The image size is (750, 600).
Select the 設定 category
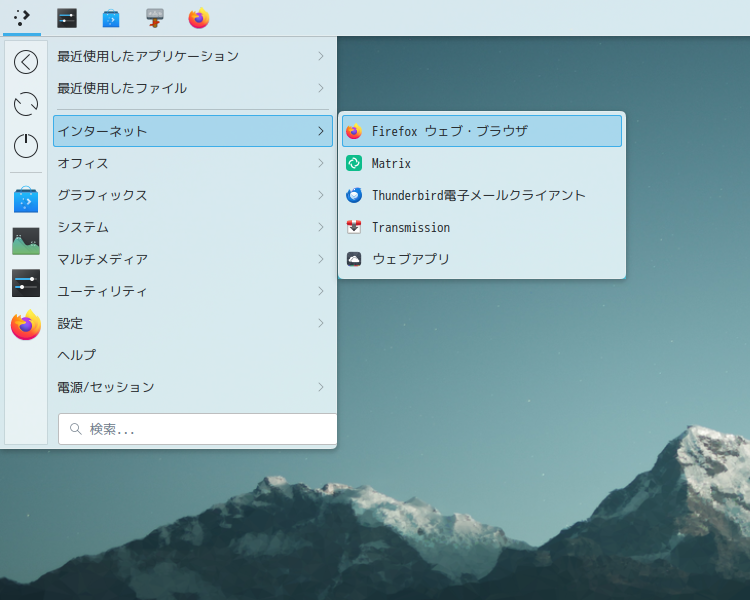(193, 323)
